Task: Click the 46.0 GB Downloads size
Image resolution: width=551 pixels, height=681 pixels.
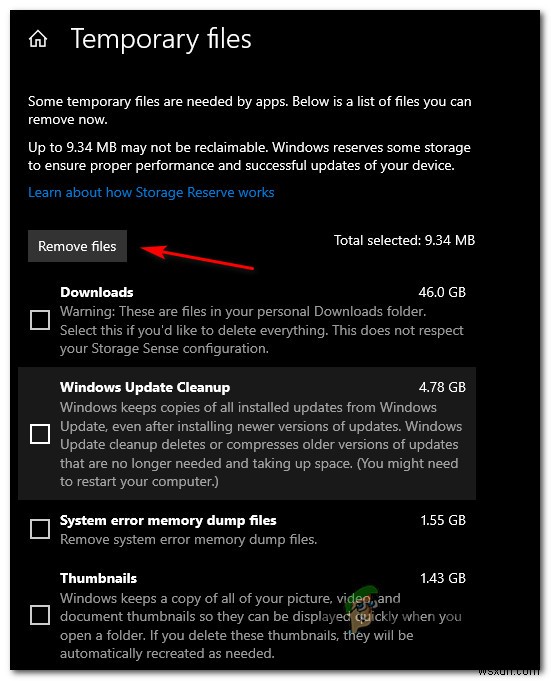Action: 442,292
